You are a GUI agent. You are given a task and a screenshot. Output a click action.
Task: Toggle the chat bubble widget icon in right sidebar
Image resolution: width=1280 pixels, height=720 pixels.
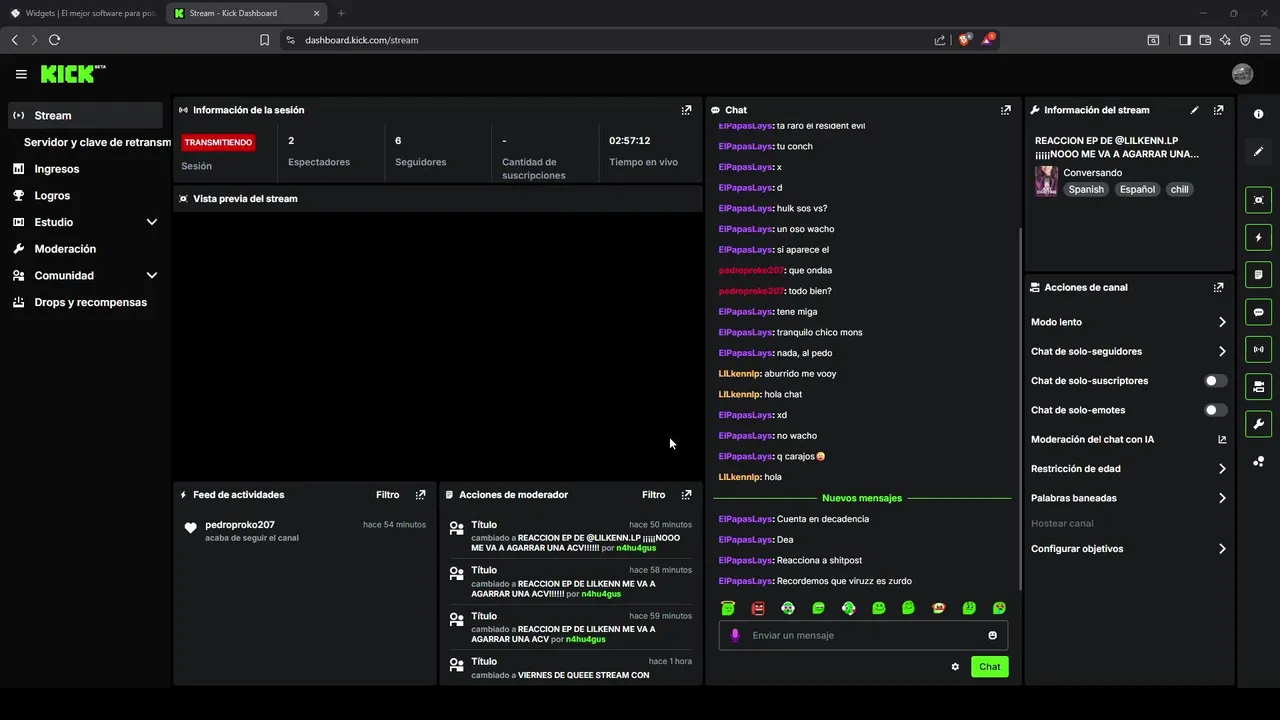(1258, 312)
